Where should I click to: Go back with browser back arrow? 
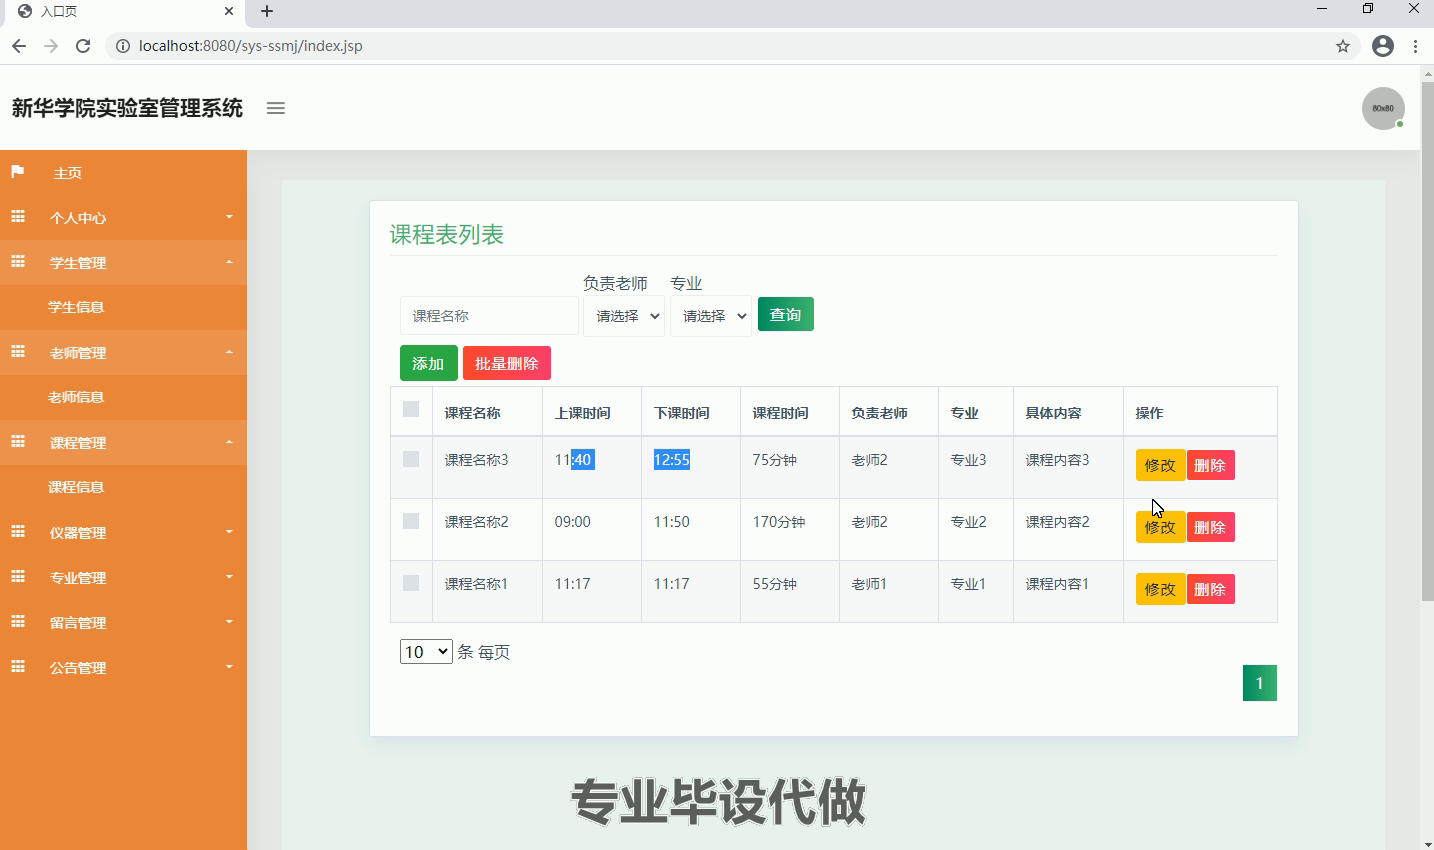(19, 46)
